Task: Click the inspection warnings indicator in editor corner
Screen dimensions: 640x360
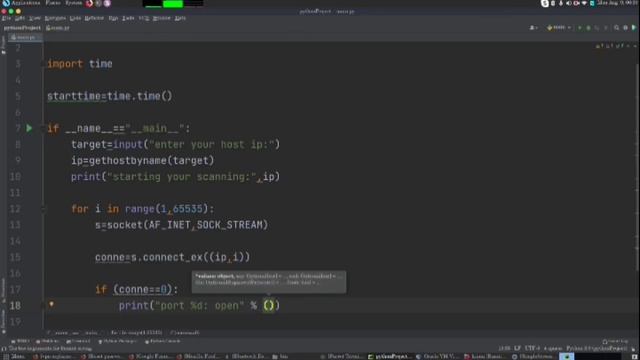Action: (x=611, y=46)
